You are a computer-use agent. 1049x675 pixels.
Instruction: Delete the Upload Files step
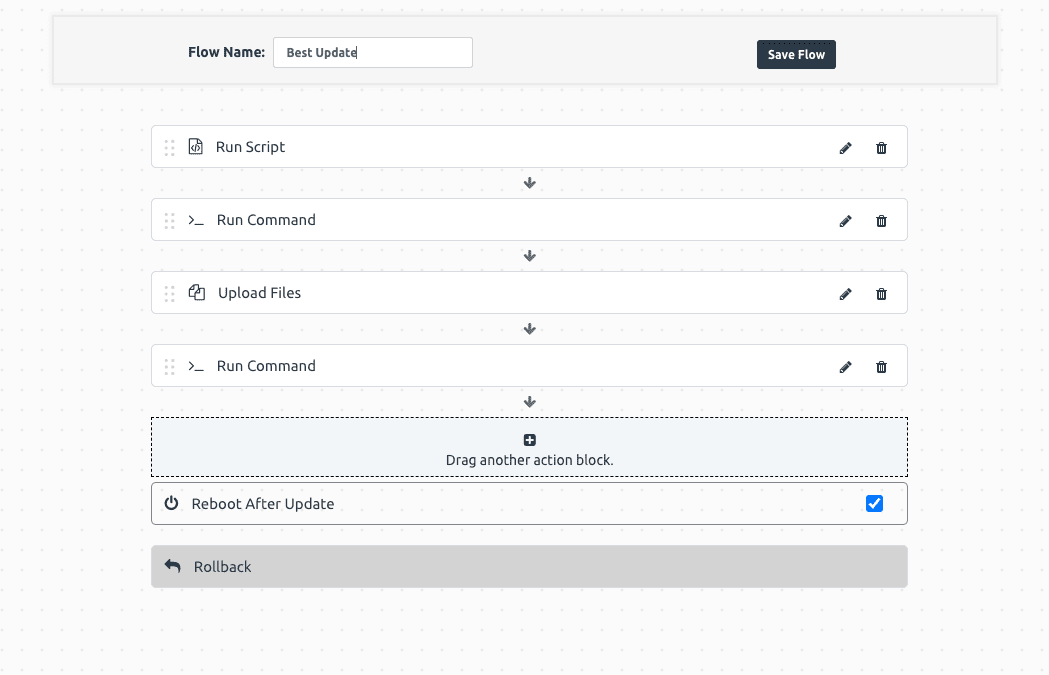pyautogui.click(x=881, y=294)
